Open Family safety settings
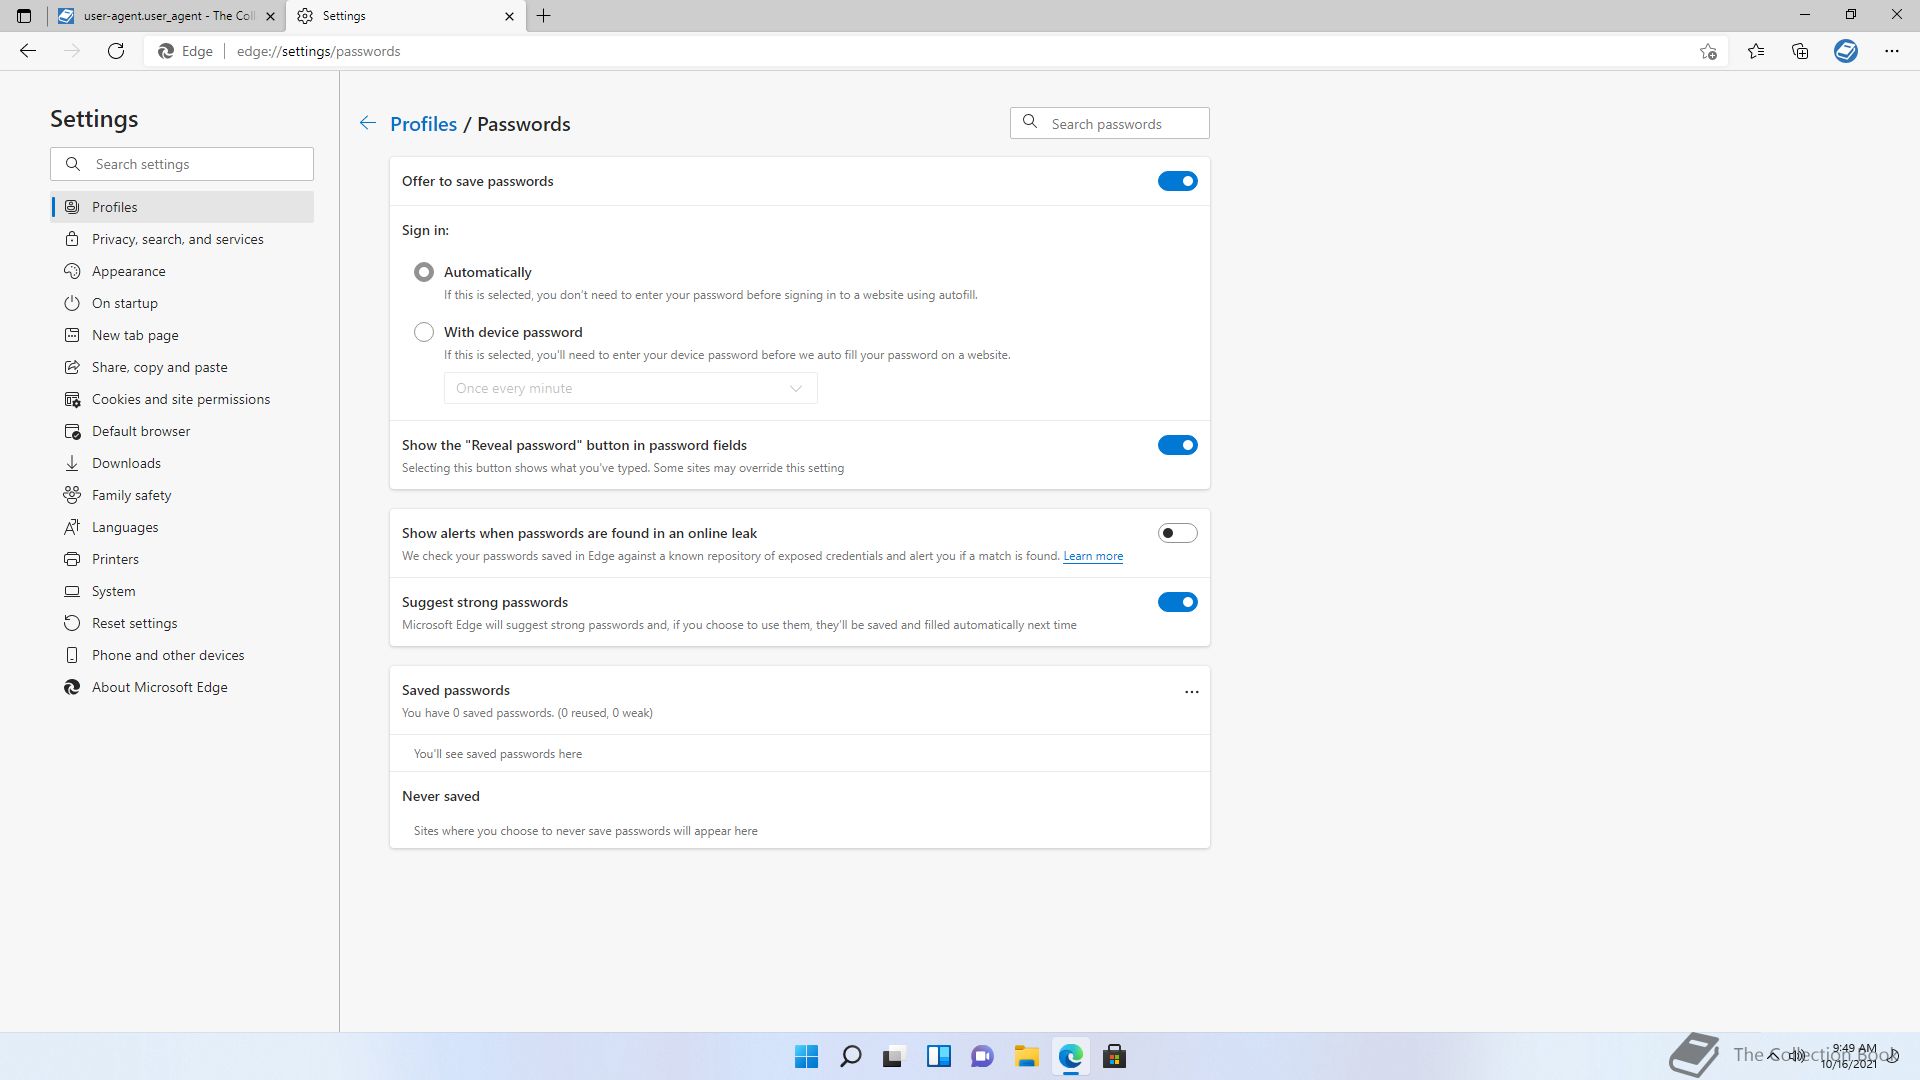 click(x=182, y=495)
